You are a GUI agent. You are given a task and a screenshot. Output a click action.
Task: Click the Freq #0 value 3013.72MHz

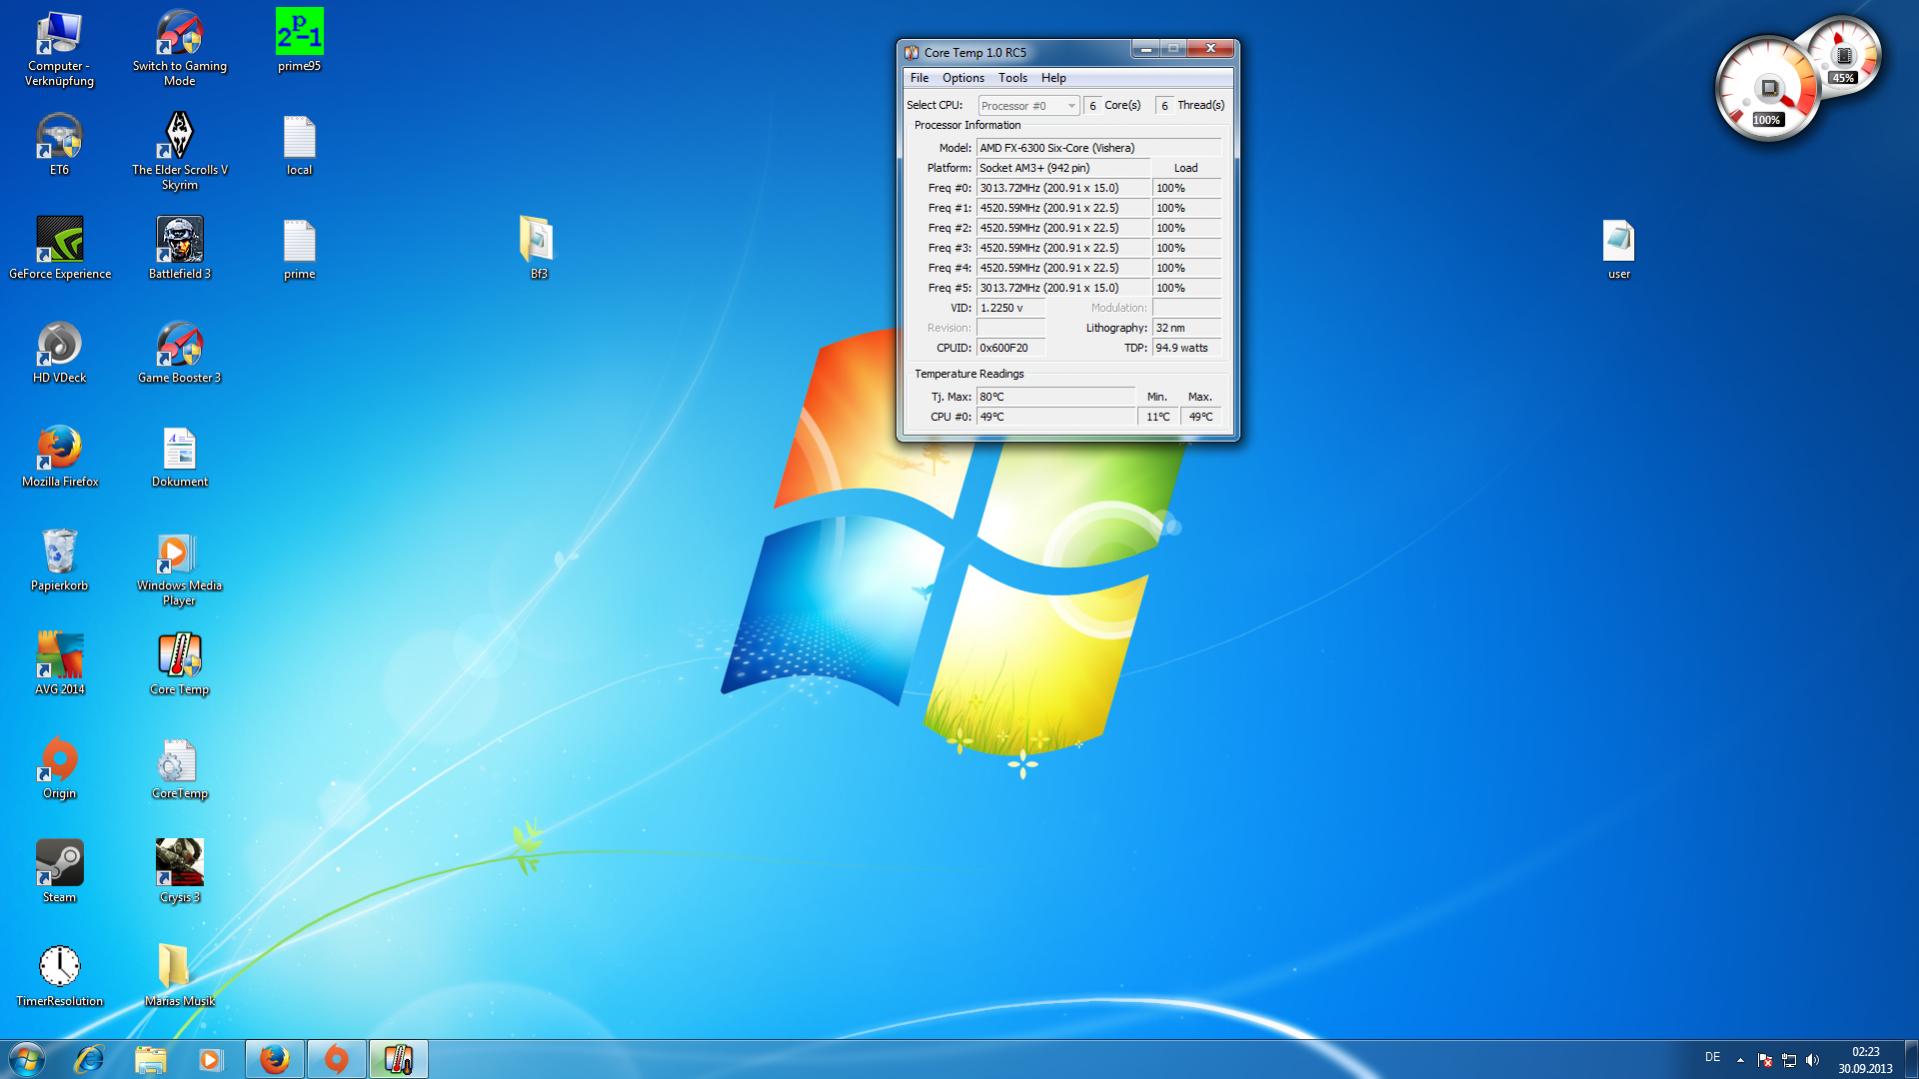[x=1062, y=188]
